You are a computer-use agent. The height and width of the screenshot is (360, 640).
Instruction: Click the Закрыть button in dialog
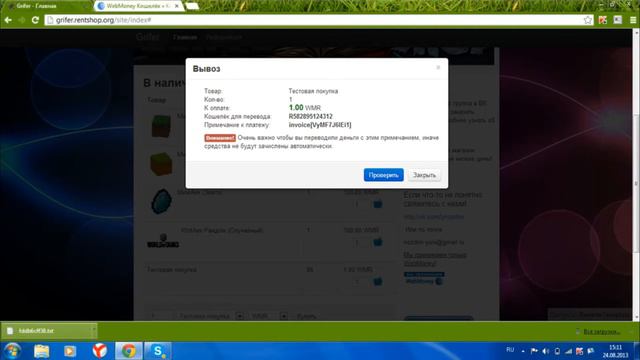(424, 175)
